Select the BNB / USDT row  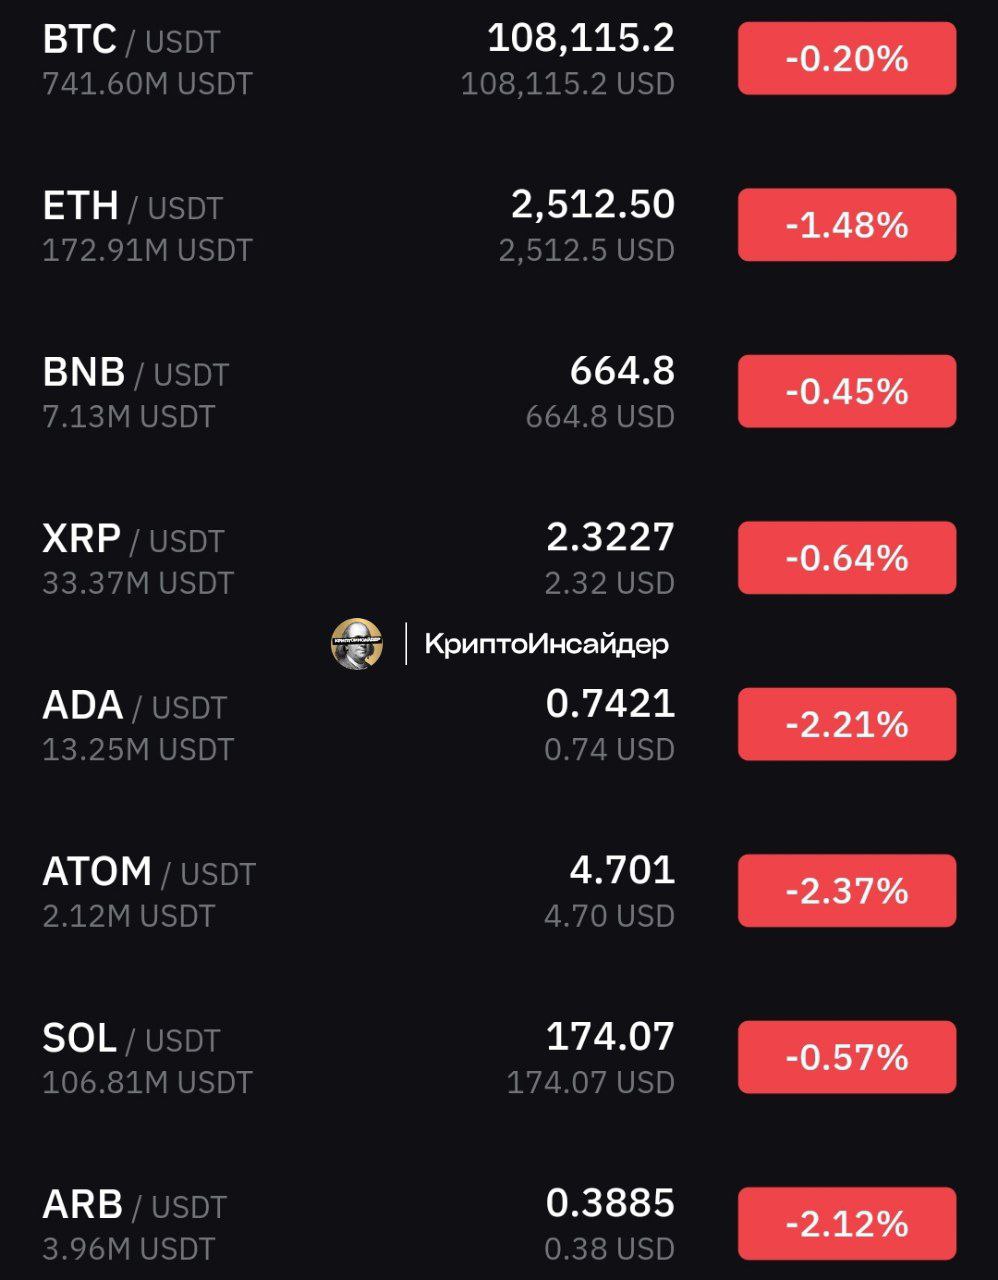(499, 392)
